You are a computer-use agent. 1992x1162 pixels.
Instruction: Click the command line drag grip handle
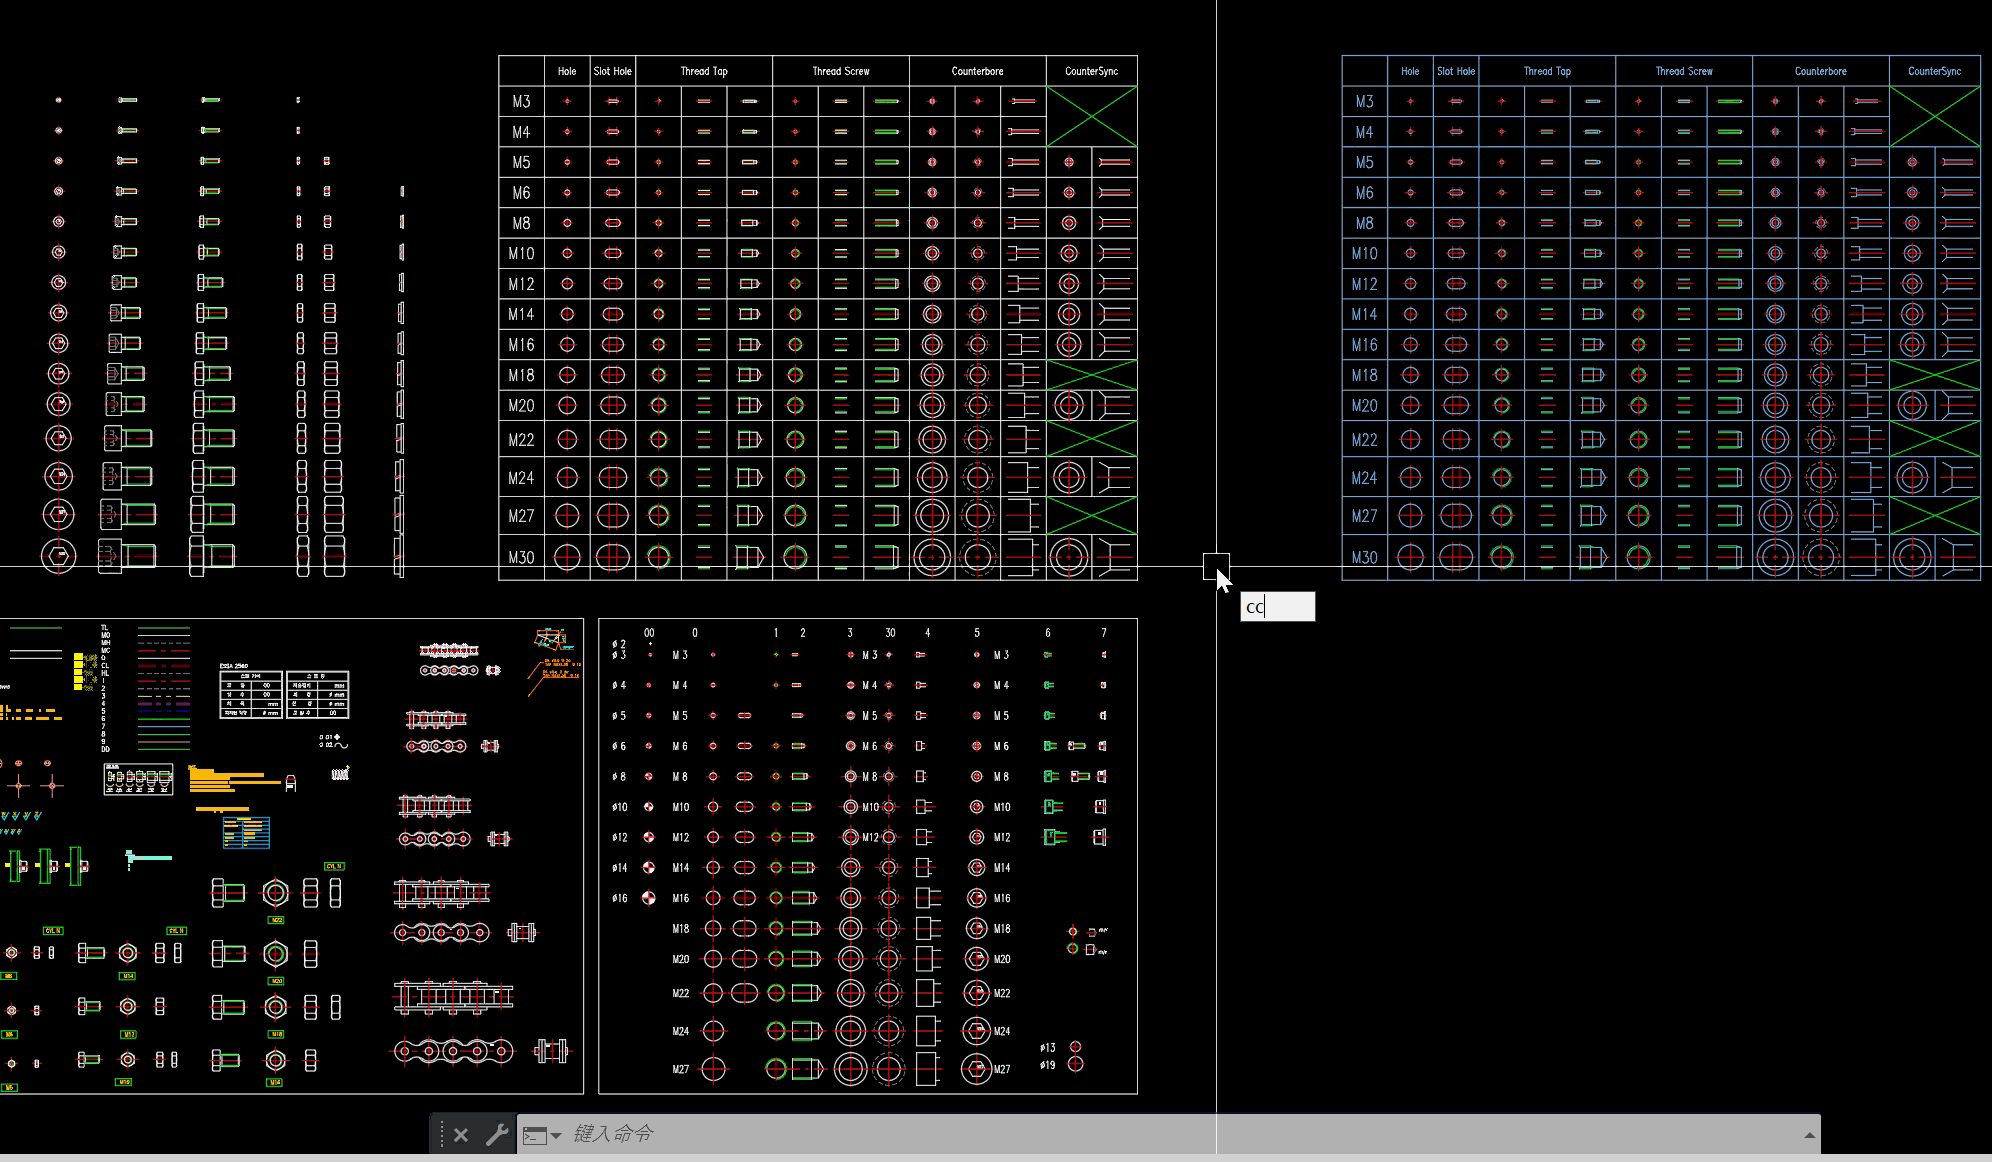[x=441, y=1135]
